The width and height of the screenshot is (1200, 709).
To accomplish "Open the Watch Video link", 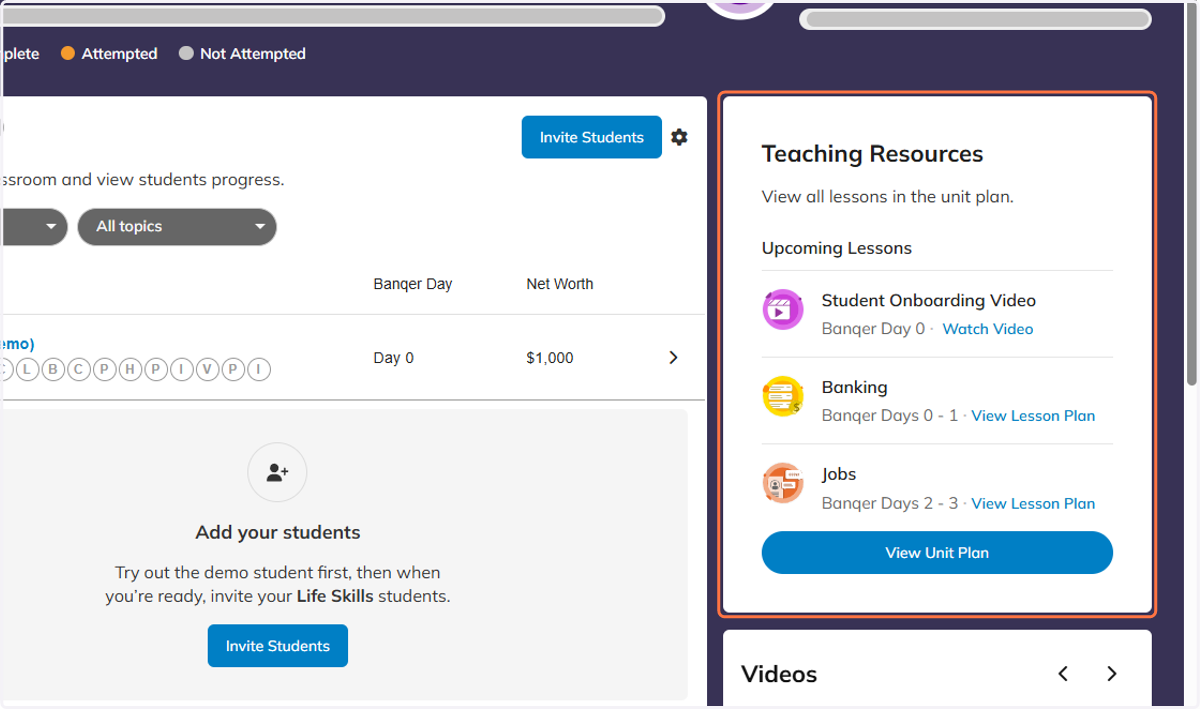I will point(988,329).
